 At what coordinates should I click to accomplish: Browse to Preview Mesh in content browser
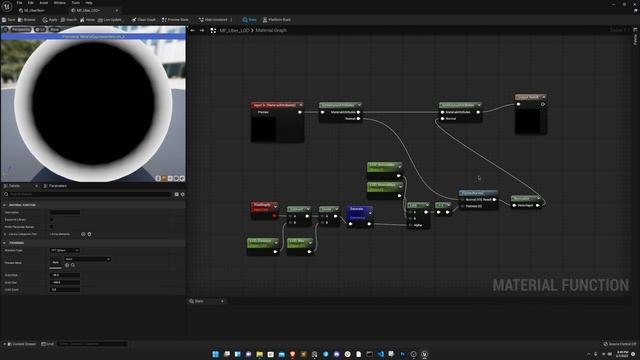pos(73,265)
